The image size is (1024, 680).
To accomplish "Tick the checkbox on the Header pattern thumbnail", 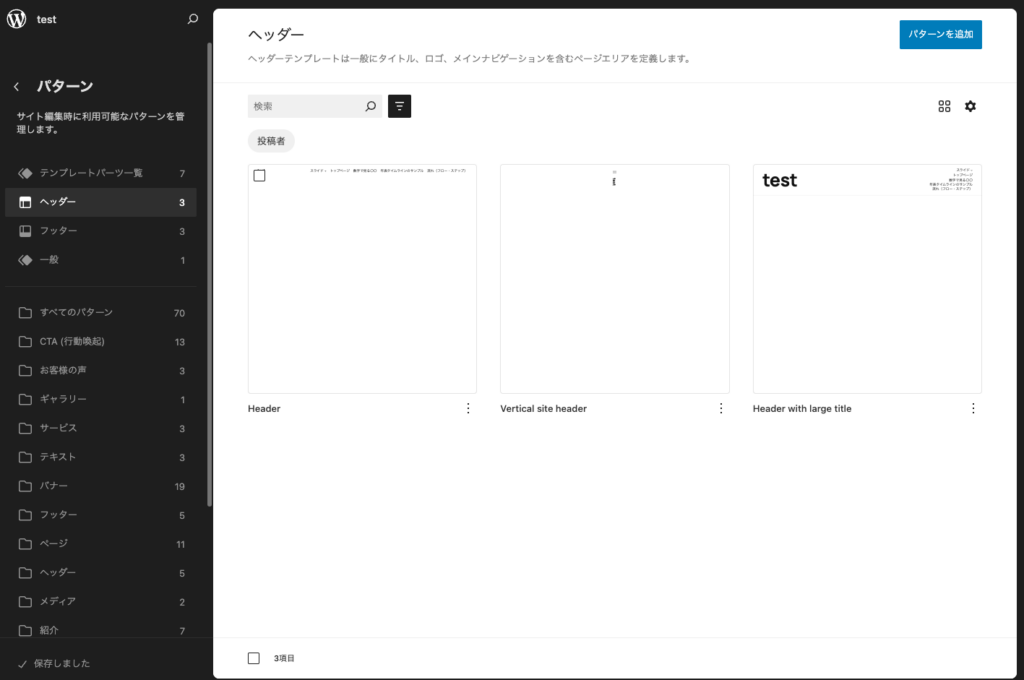I will pyautogui.click(x=260, y=176).
